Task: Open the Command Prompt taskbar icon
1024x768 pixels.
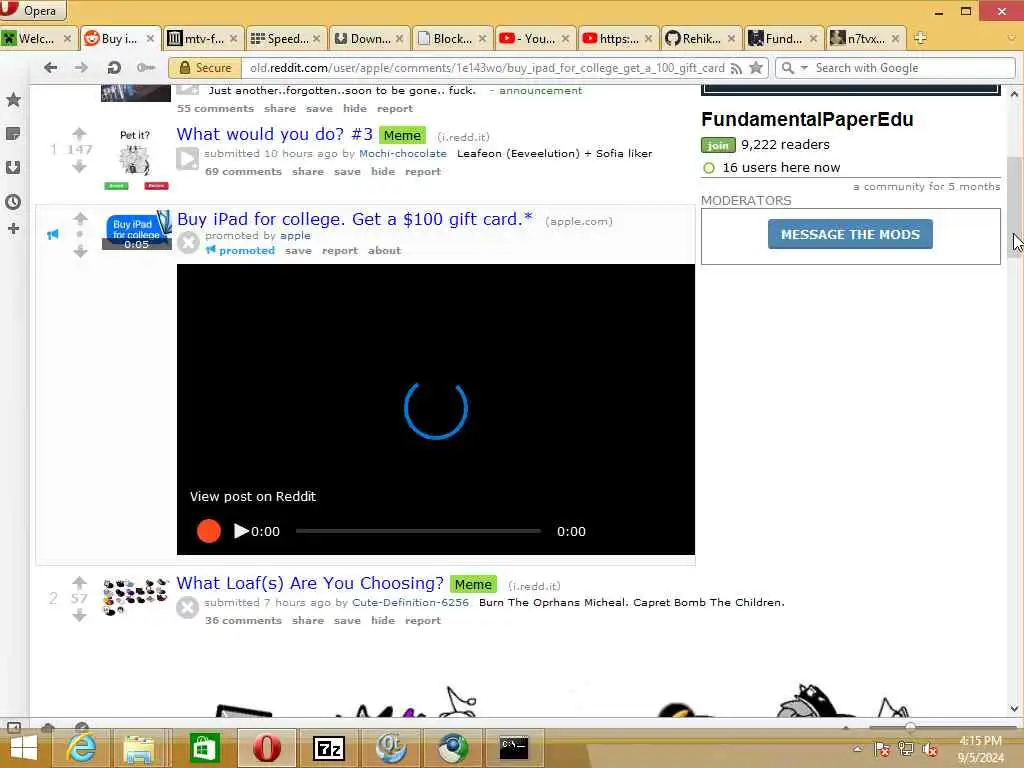Action: point(514,747)
